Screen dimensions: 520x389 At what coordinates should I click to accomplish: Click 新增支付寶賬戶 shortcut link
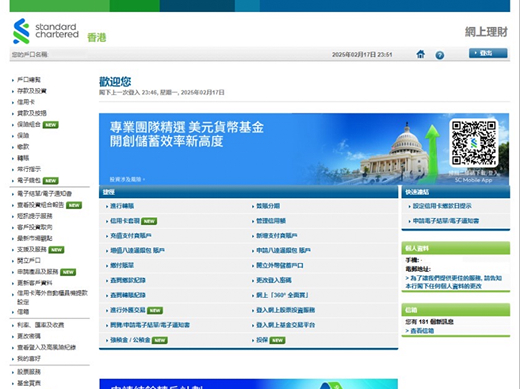pos(277,236)
